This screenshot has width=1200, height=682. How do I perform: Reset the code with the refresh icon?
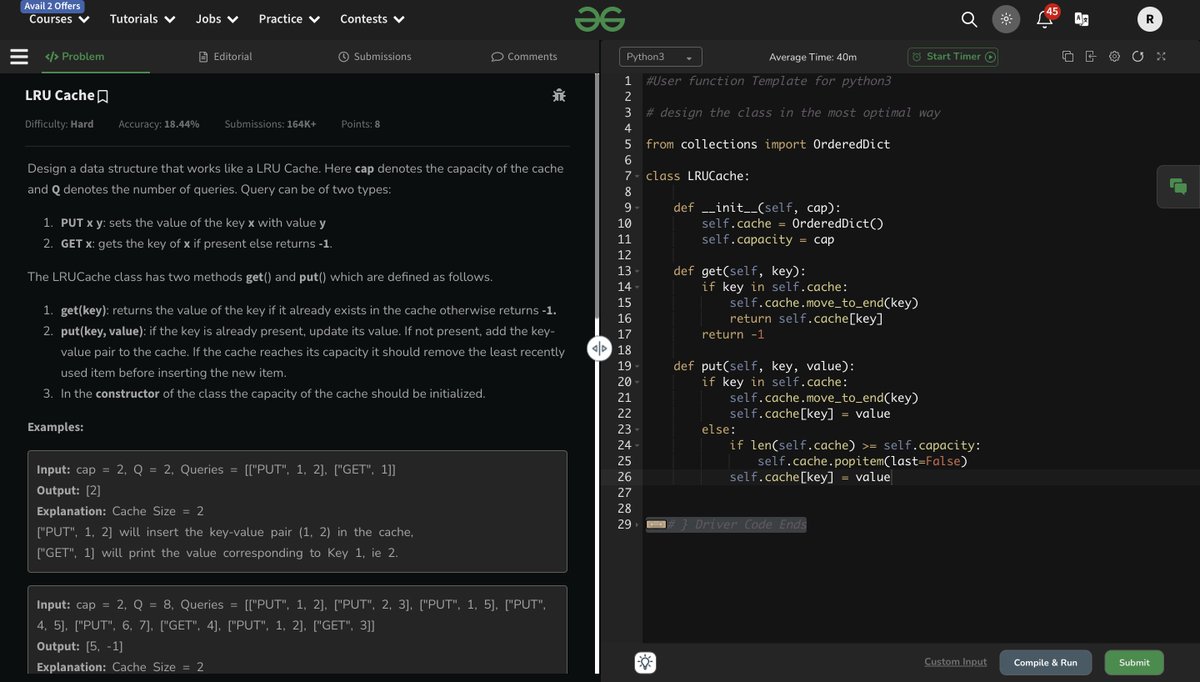pyautogui.click(x=1137, y=56)
